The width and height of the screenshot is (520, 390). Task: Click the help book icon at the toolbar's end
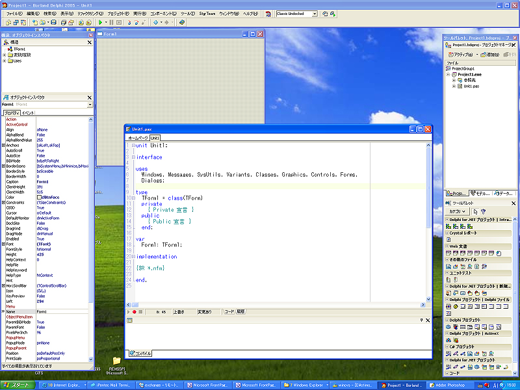pyautogui.click(x=182, y=22)
